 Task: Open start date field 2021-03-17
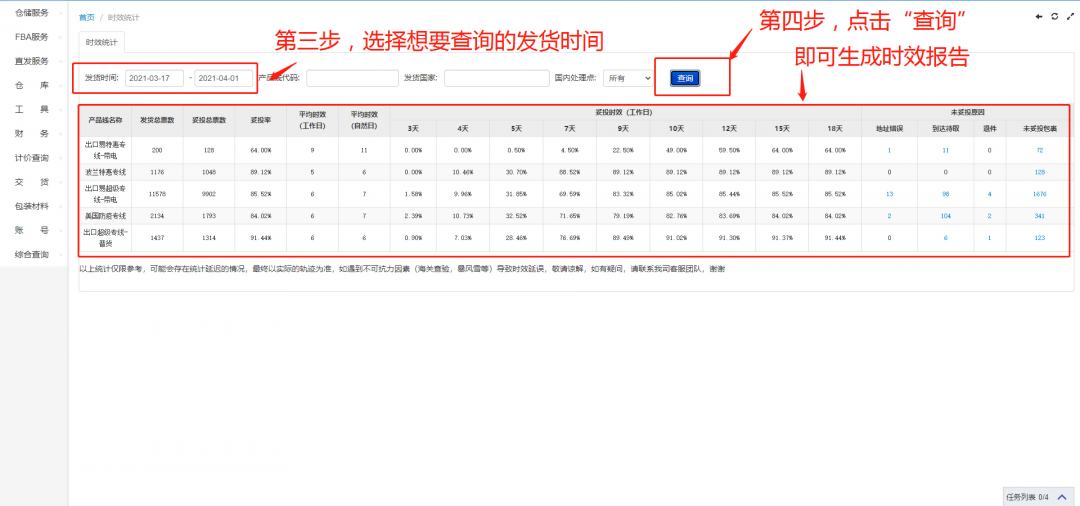(x=154, y=78)
